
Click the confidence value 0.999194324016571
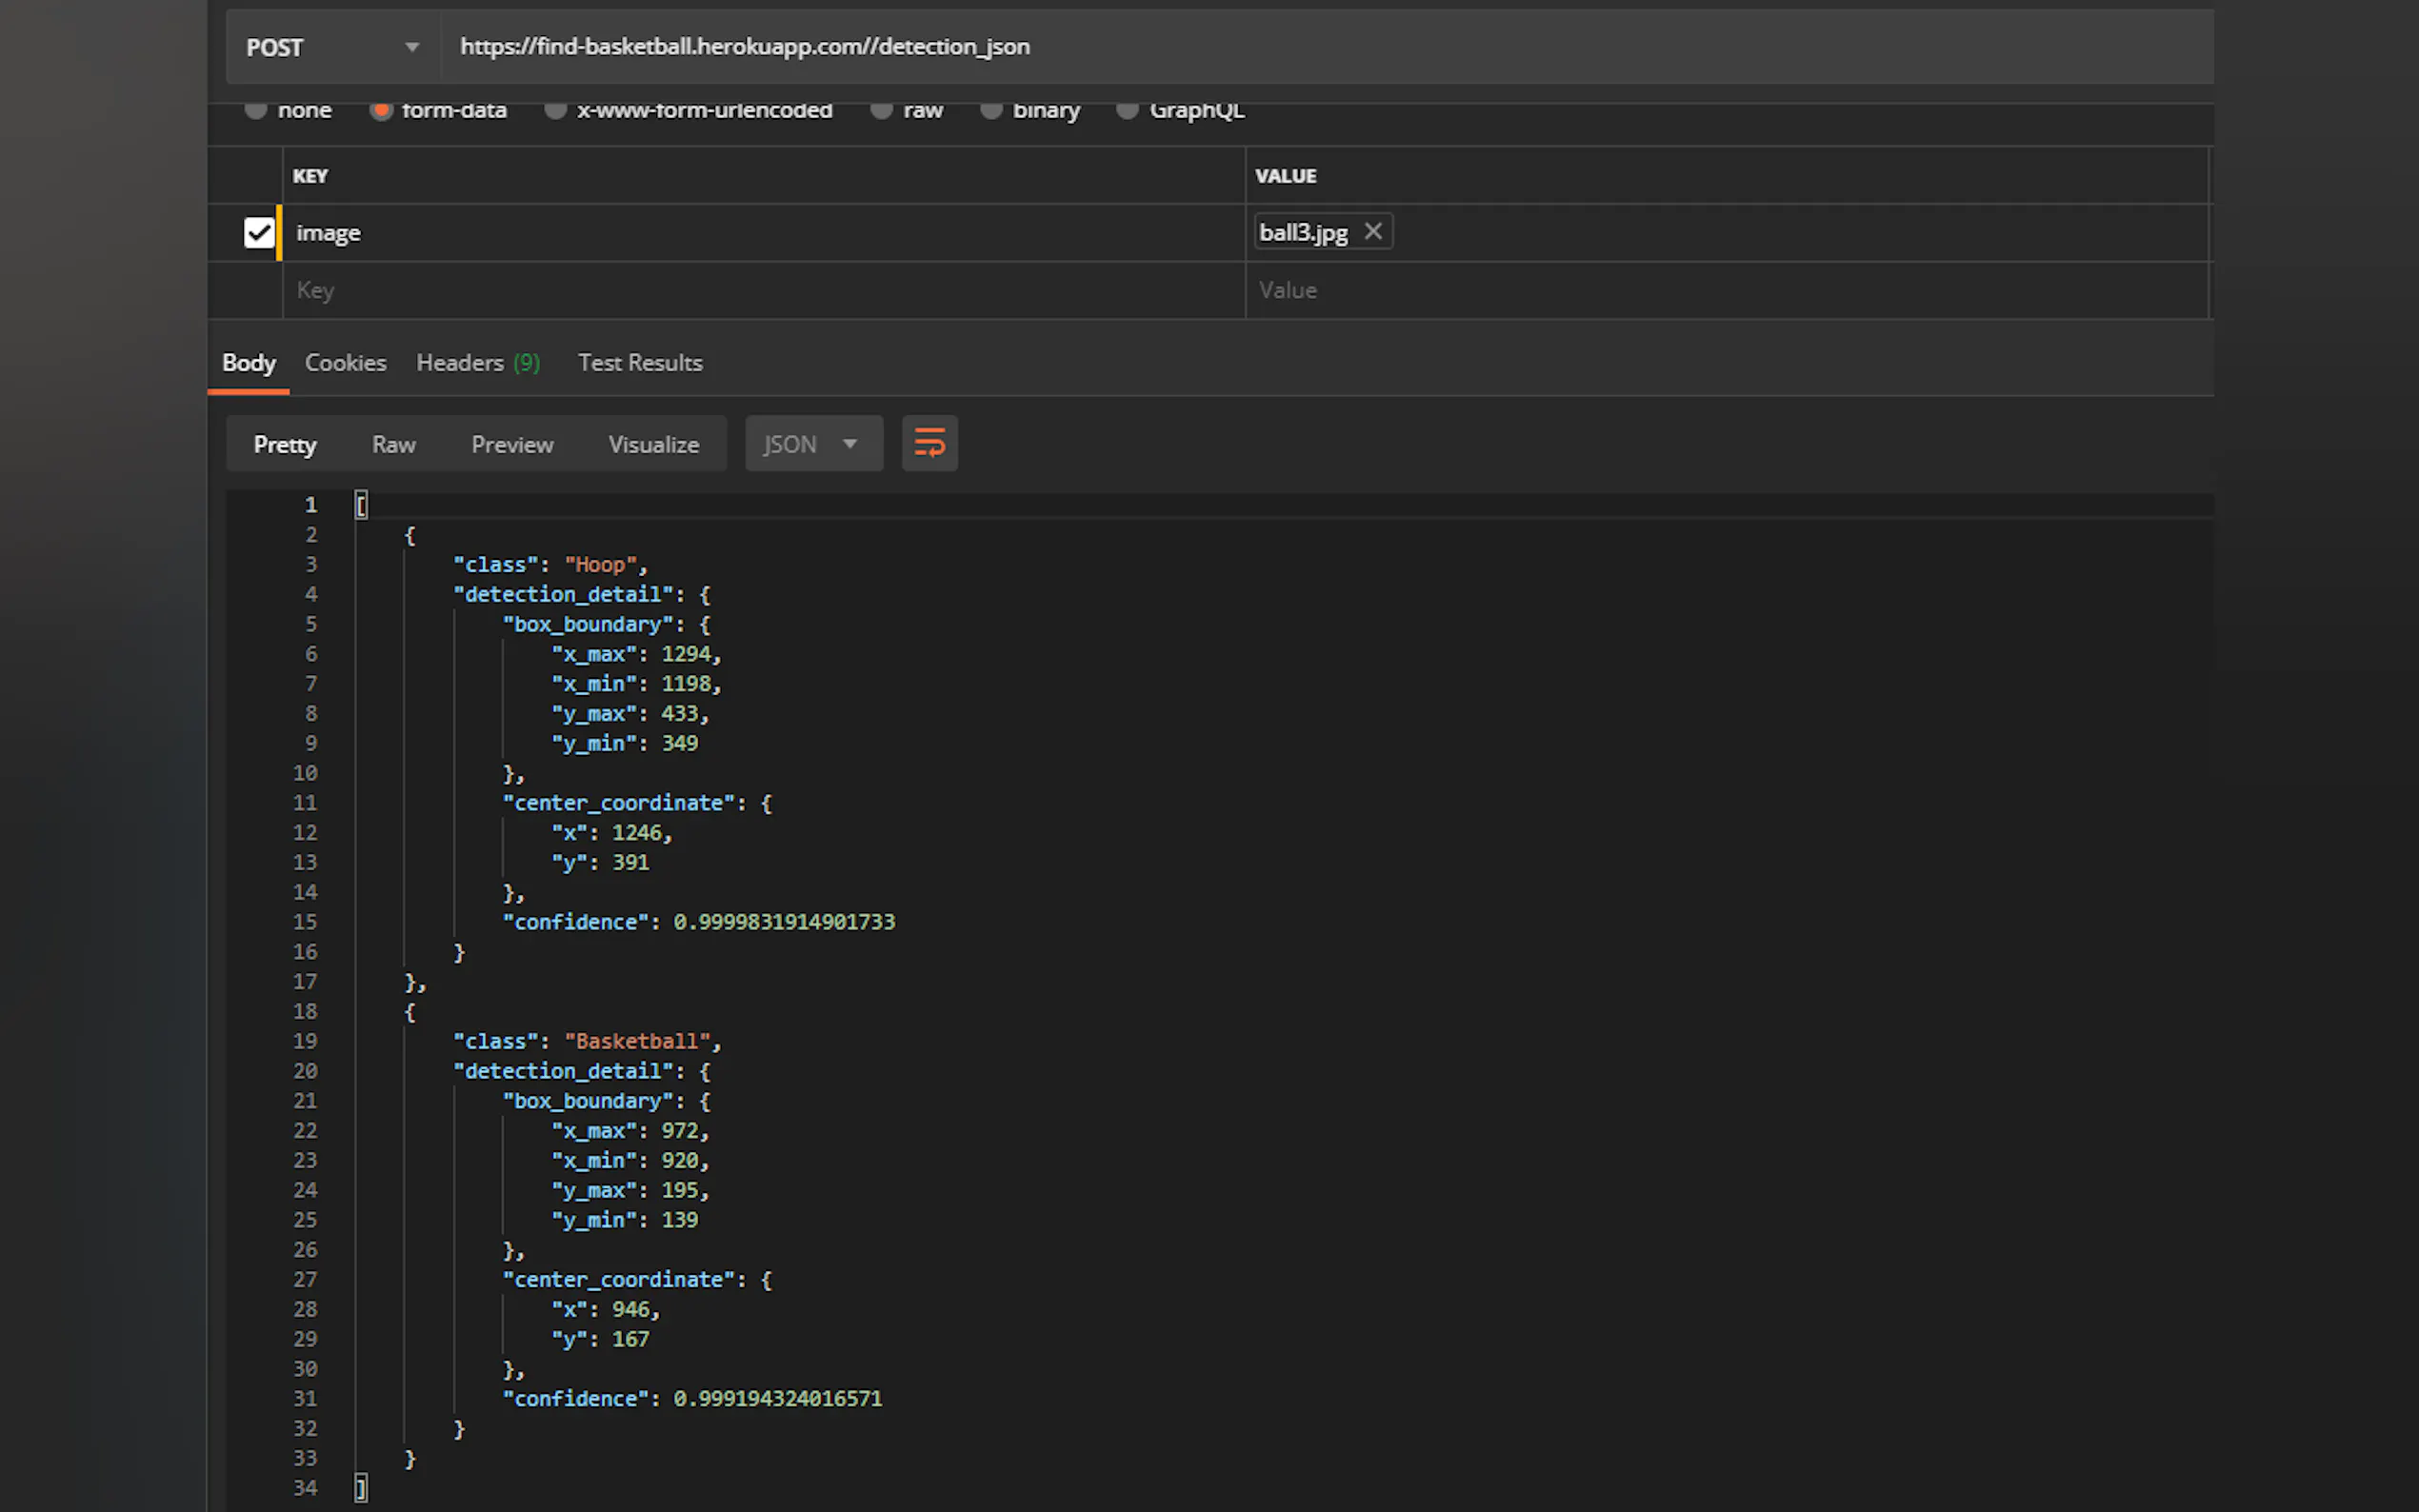click(778, 1399)
